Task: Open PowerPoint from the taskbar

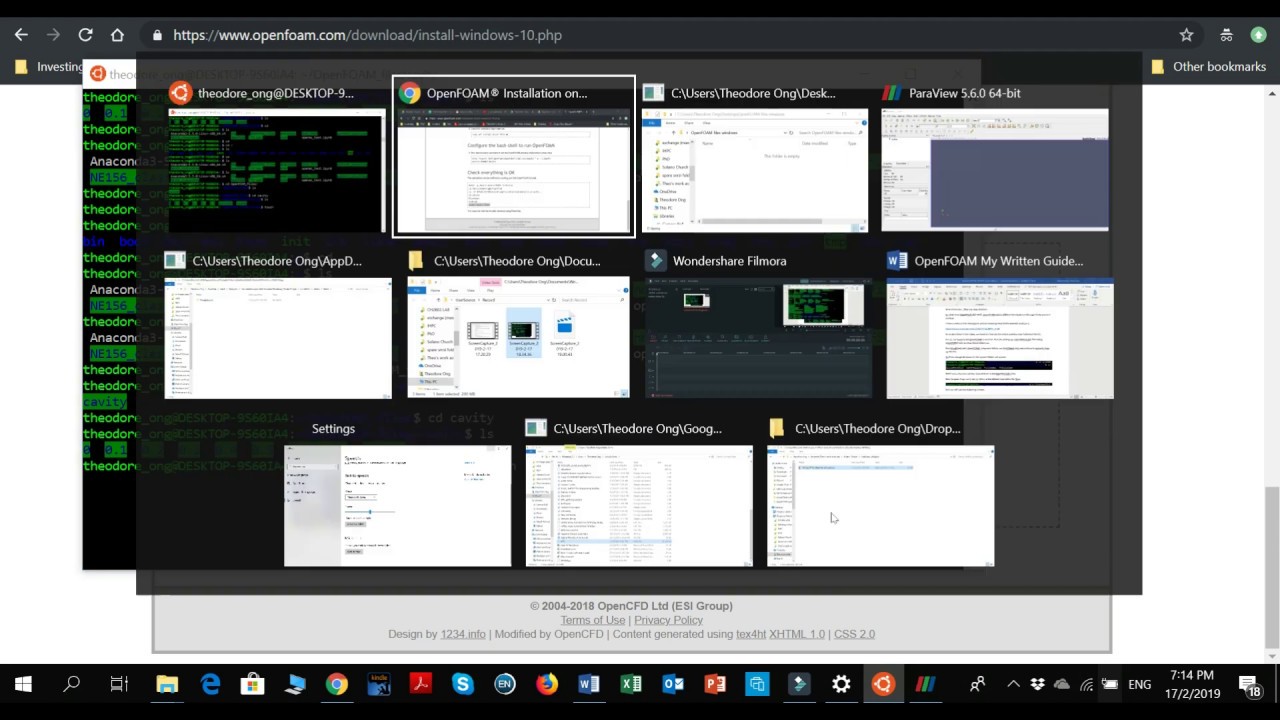Action: tap(715, 685)
